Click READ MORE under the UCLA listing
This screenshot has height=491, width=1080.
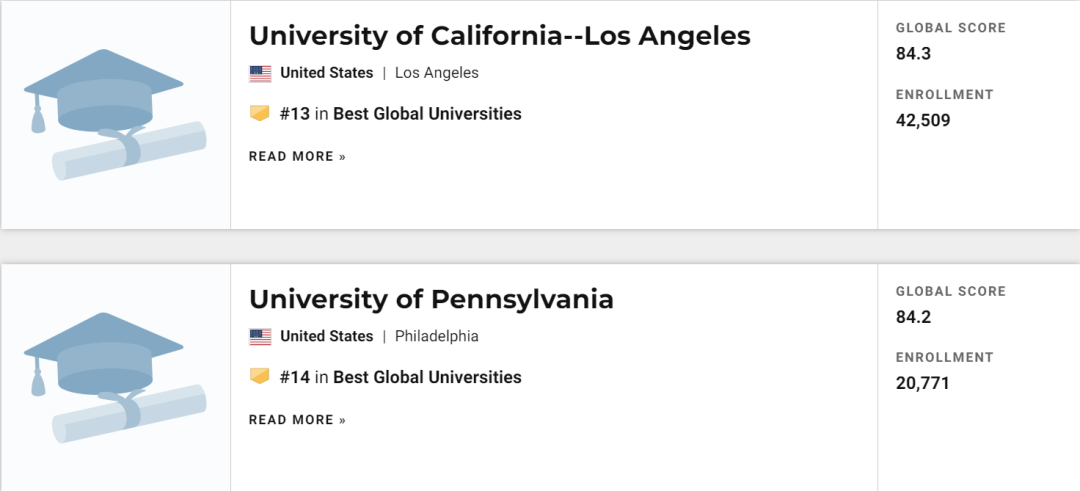(297, 157)
